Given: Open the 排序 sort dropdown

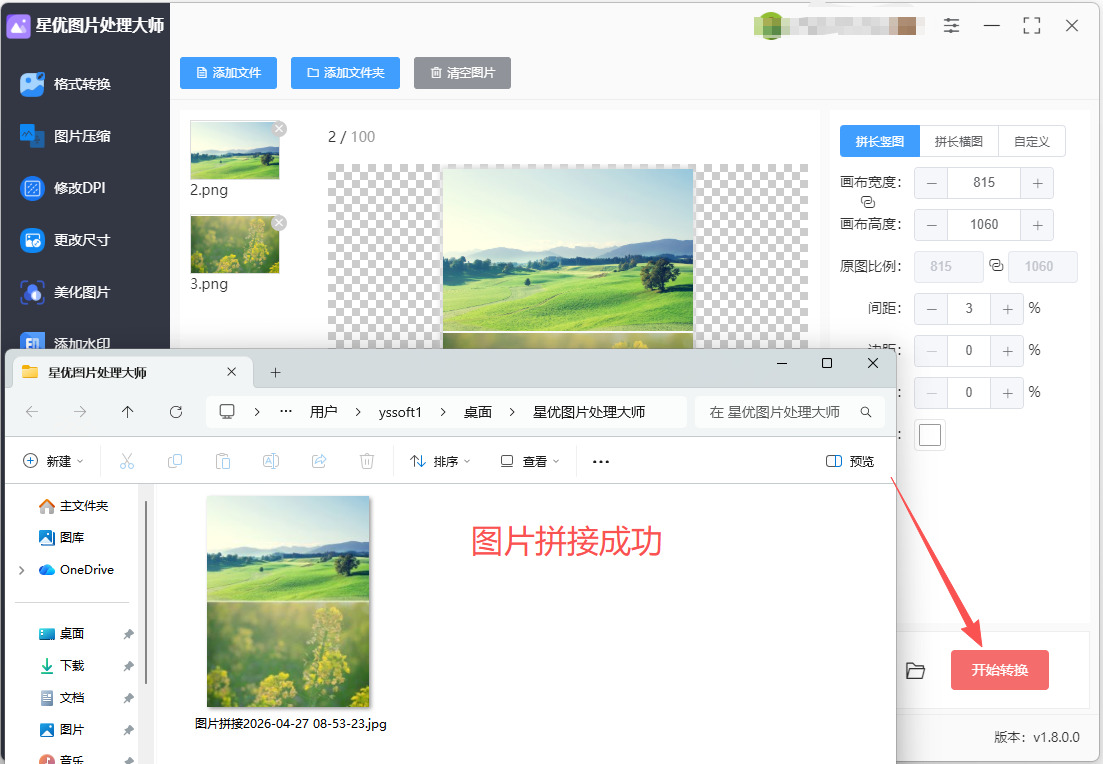Looking at the screenshot, I should tap(440, 461).
